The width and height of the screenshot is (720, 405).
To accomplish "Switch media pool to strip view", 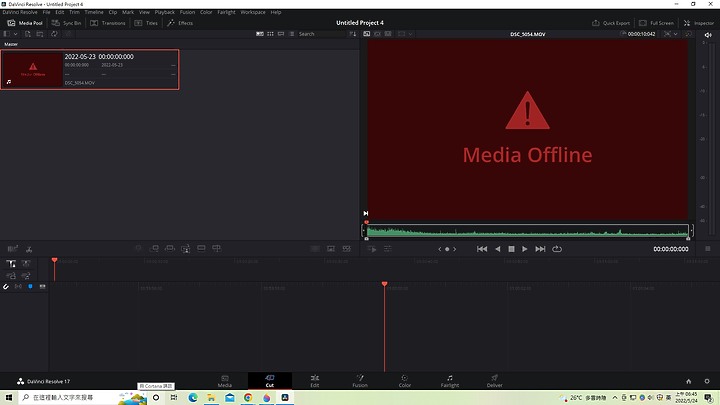I will coord(281,34).
